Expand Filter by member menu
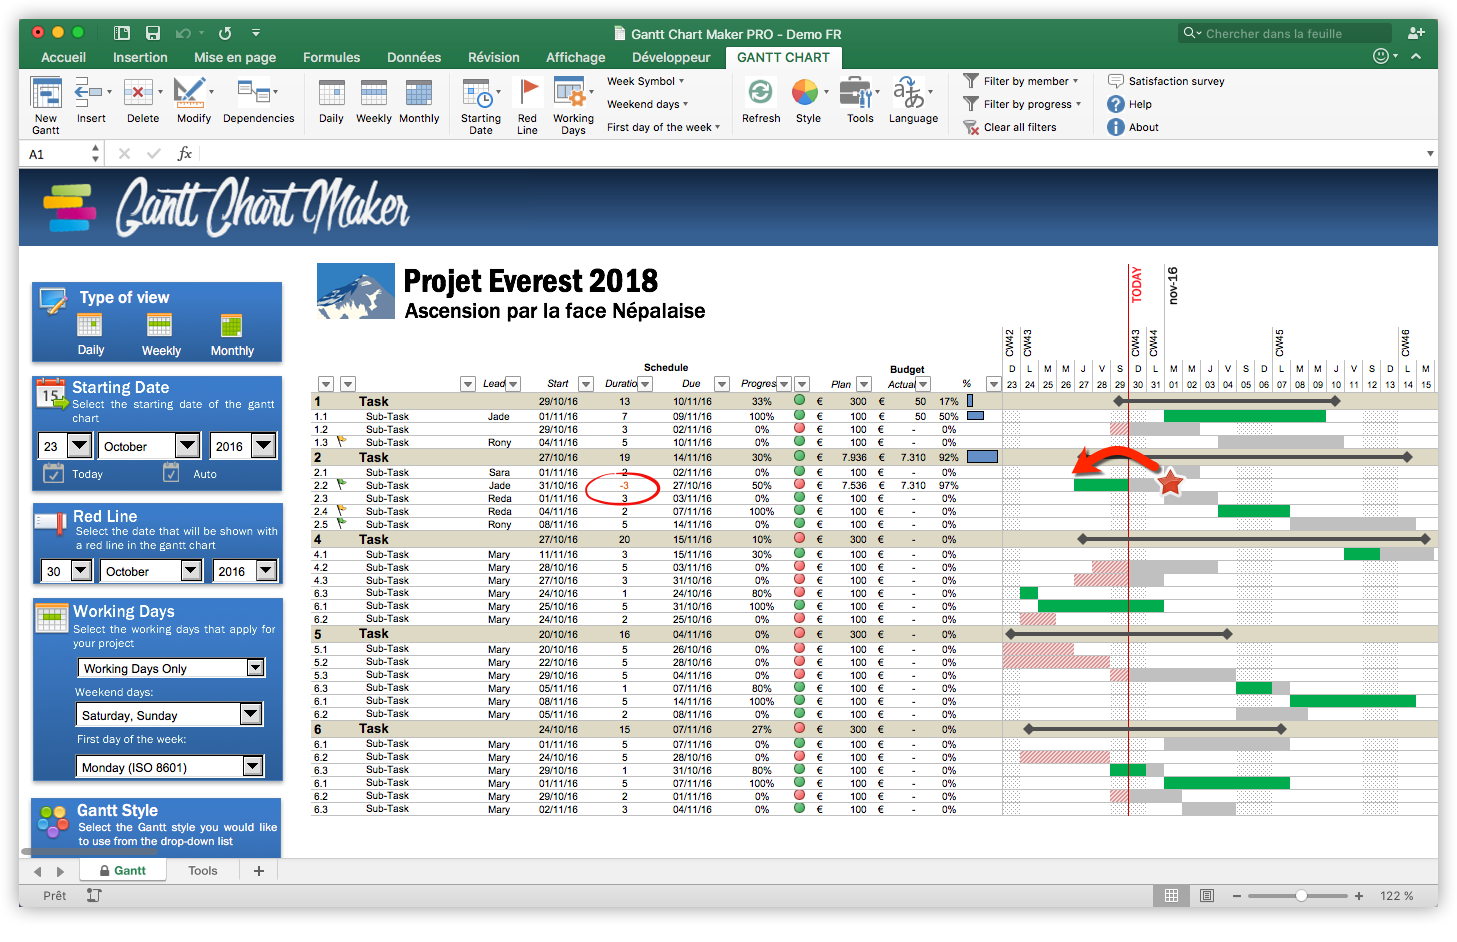Viewport: 1457px width, 942px height. pyautogui.click(x=1021, y=81)
